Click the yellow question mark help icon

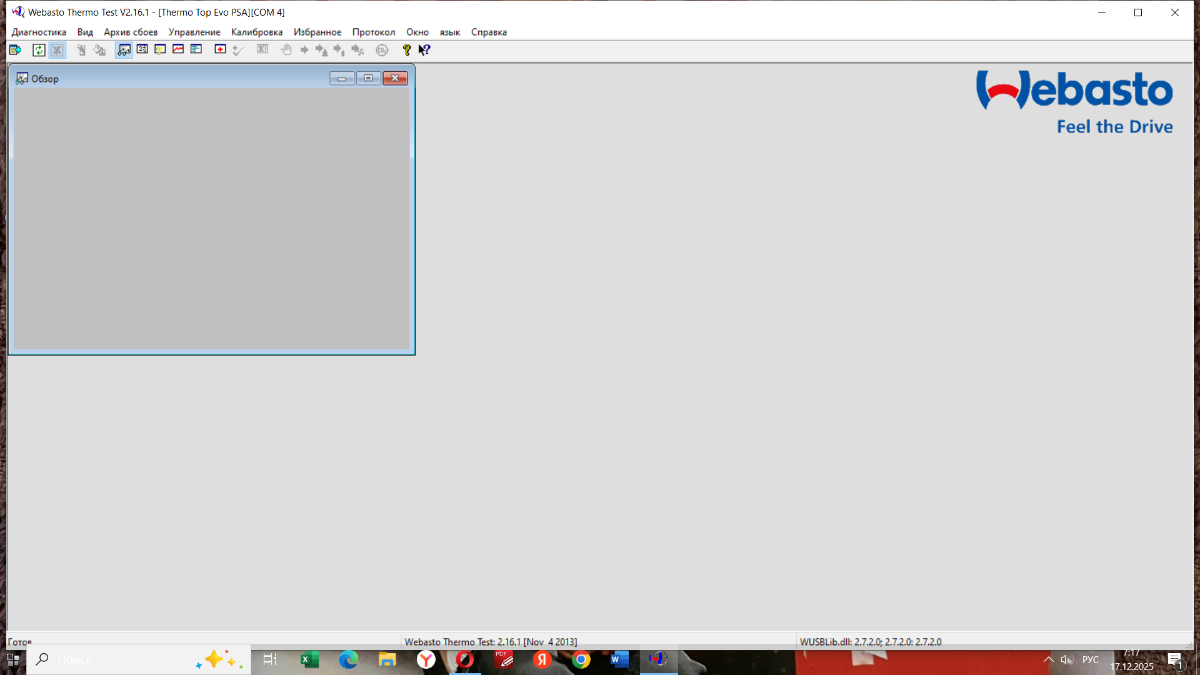pos(406,50)
